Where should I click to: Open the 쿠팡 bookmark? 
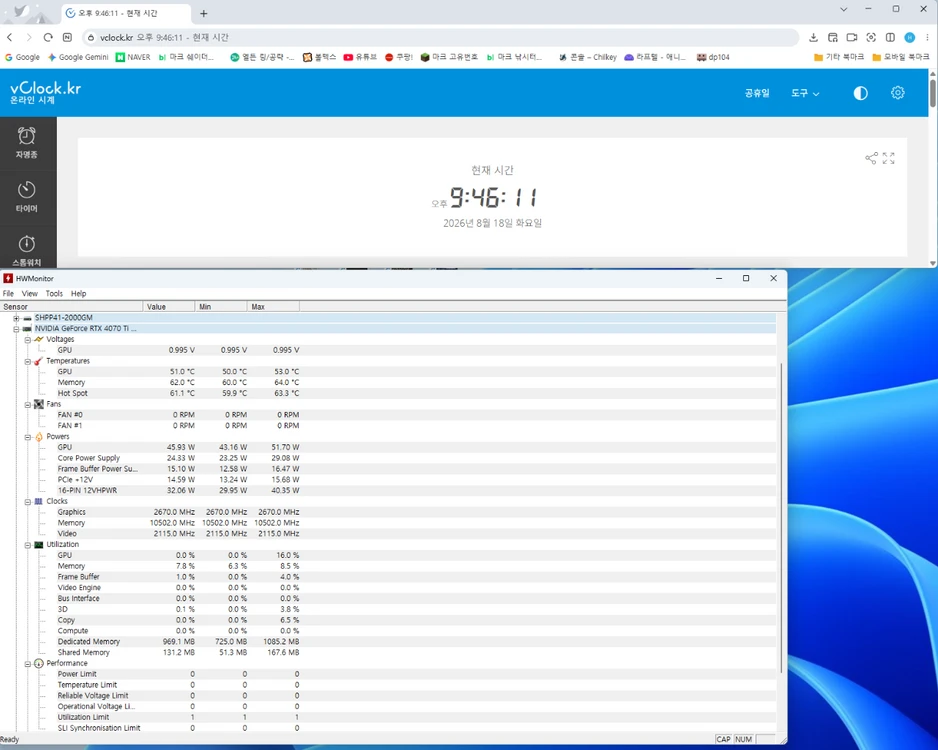[x=399, y=57]
